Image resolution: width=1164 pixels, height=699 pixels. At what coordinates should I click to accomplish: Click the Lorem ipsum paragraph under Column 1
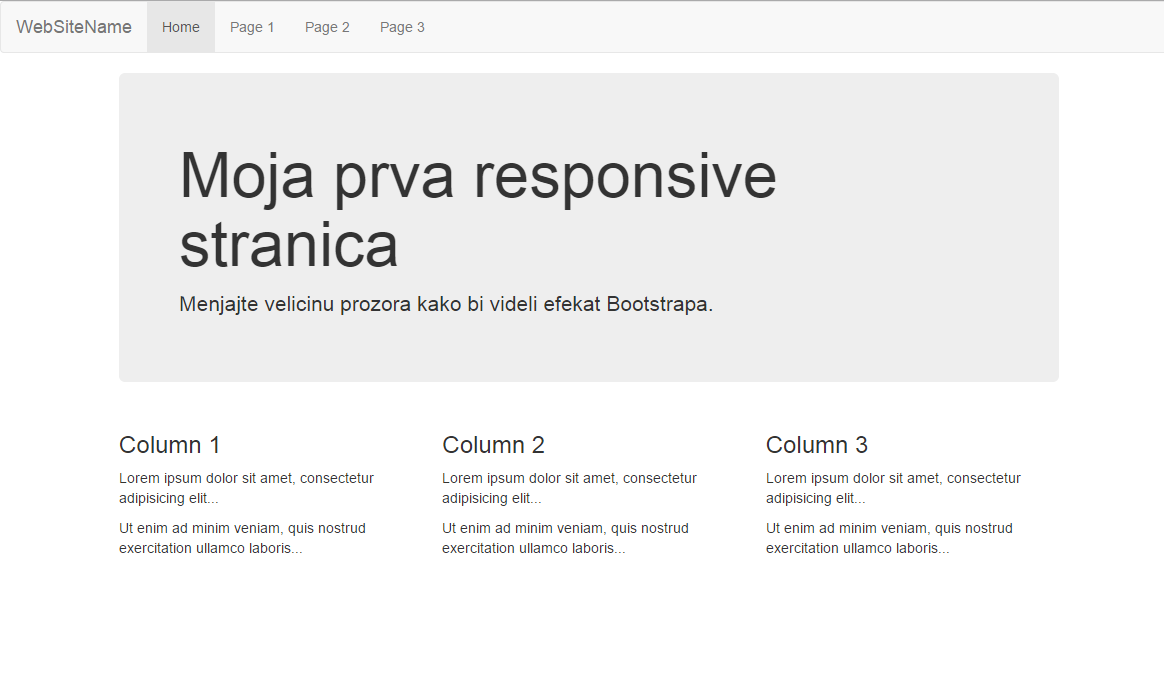246,488
